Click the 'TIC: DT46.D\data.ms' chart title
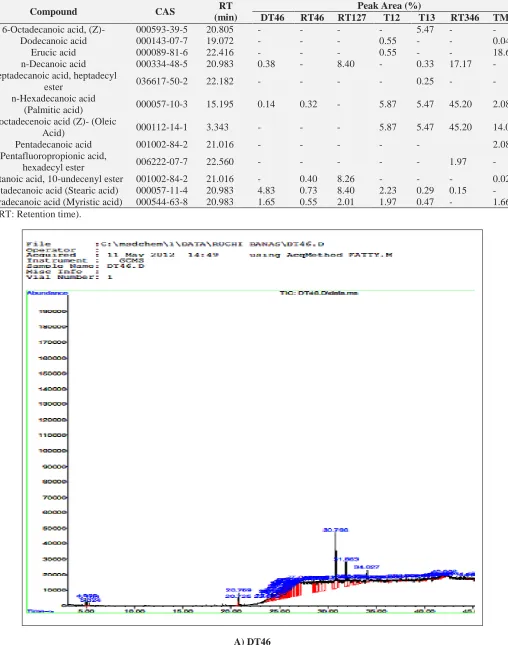The width and height of the screenshot is (508, 645). (x=319, y=293)
